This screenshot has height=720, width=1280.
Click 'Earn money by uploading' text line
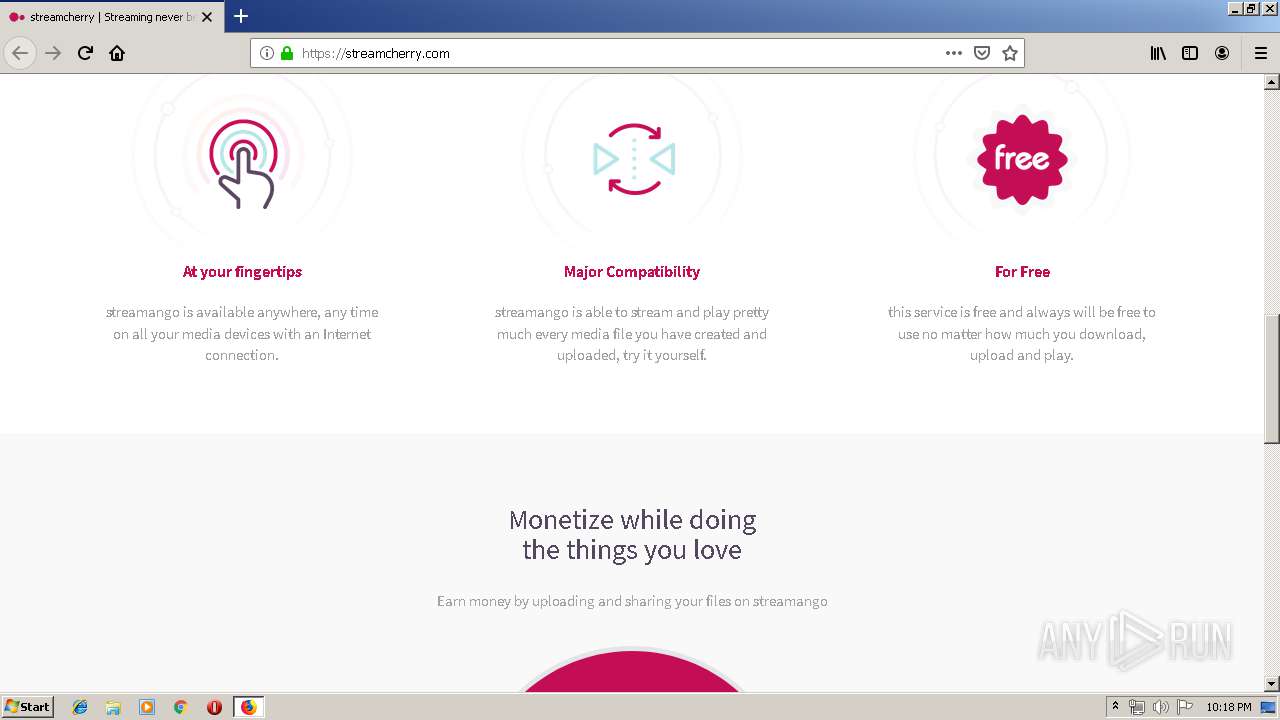click(x=632, y=601)
